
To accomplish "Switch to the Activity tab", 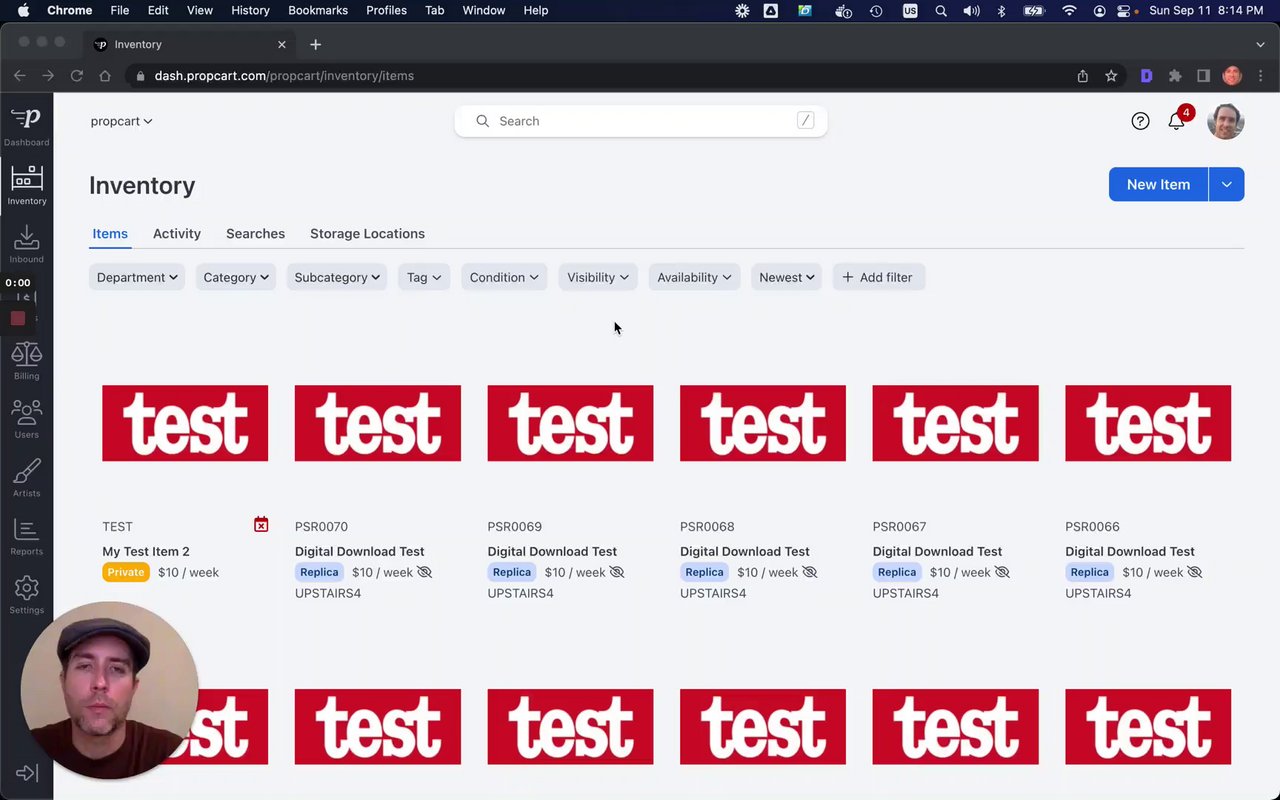I will pyautogui.click(x=177, y=234).
